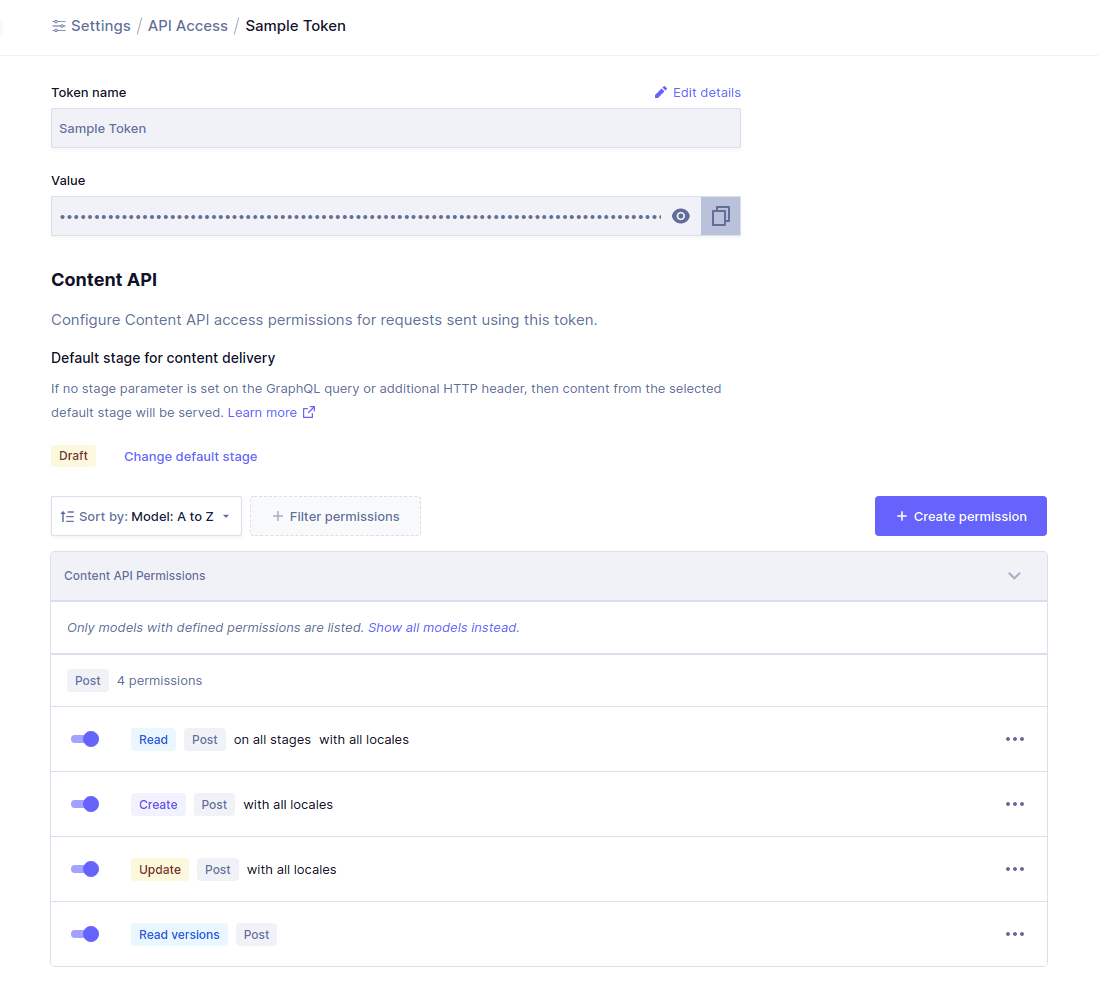
Task: Toggle the Read versions permission switch
Action: click(85, 934)
